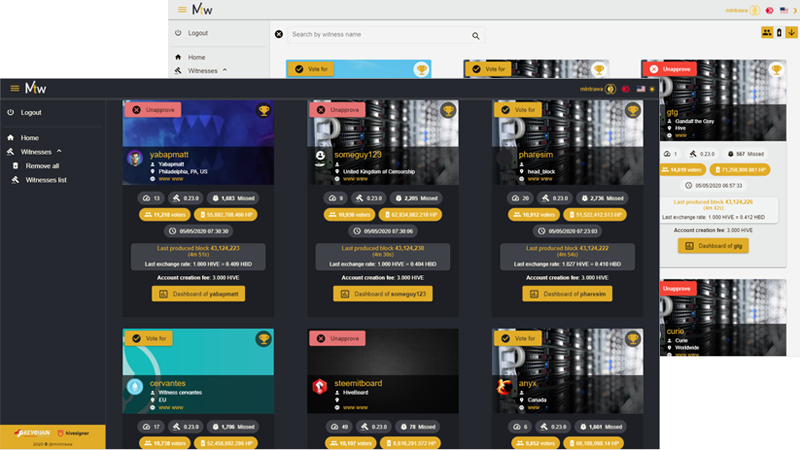Viewport: 800px width, 450px height.
Task: Unapprove witness yabapmatt
Action: point(153,110)
